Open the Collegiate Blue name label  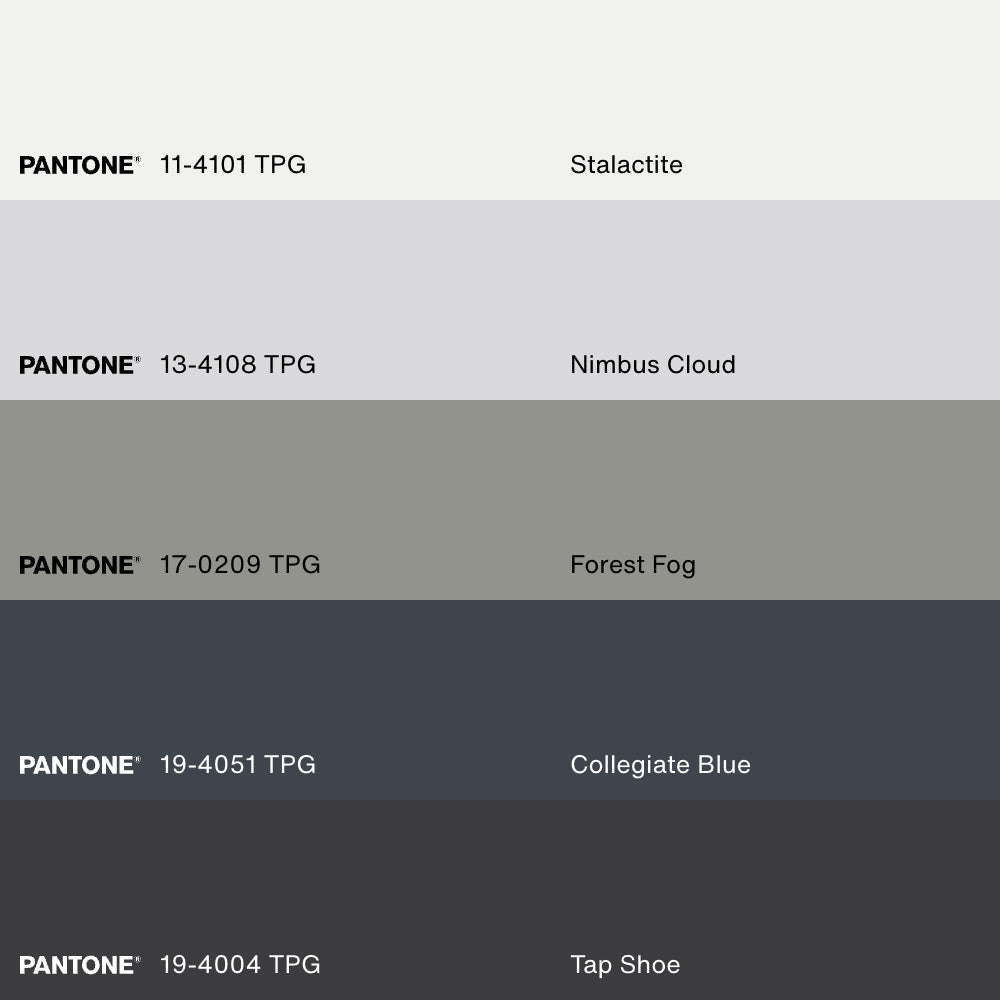[660, 765]
